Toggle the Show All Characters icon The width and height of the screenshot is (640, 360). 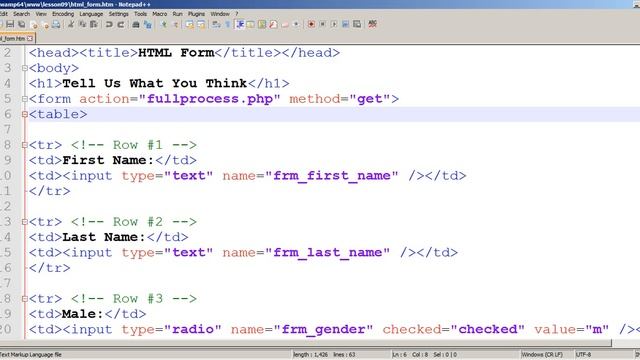[228, 24]
